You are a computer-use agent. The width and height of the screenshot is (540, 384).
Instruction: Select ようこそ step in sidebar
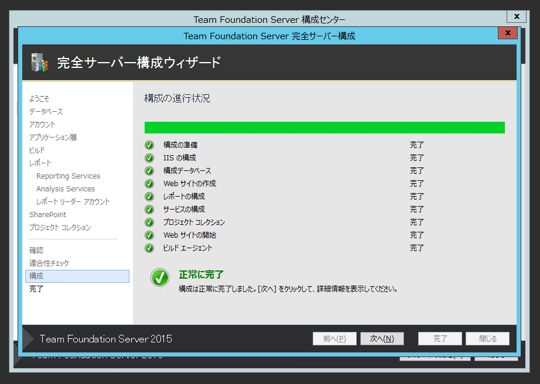(39, 99)
